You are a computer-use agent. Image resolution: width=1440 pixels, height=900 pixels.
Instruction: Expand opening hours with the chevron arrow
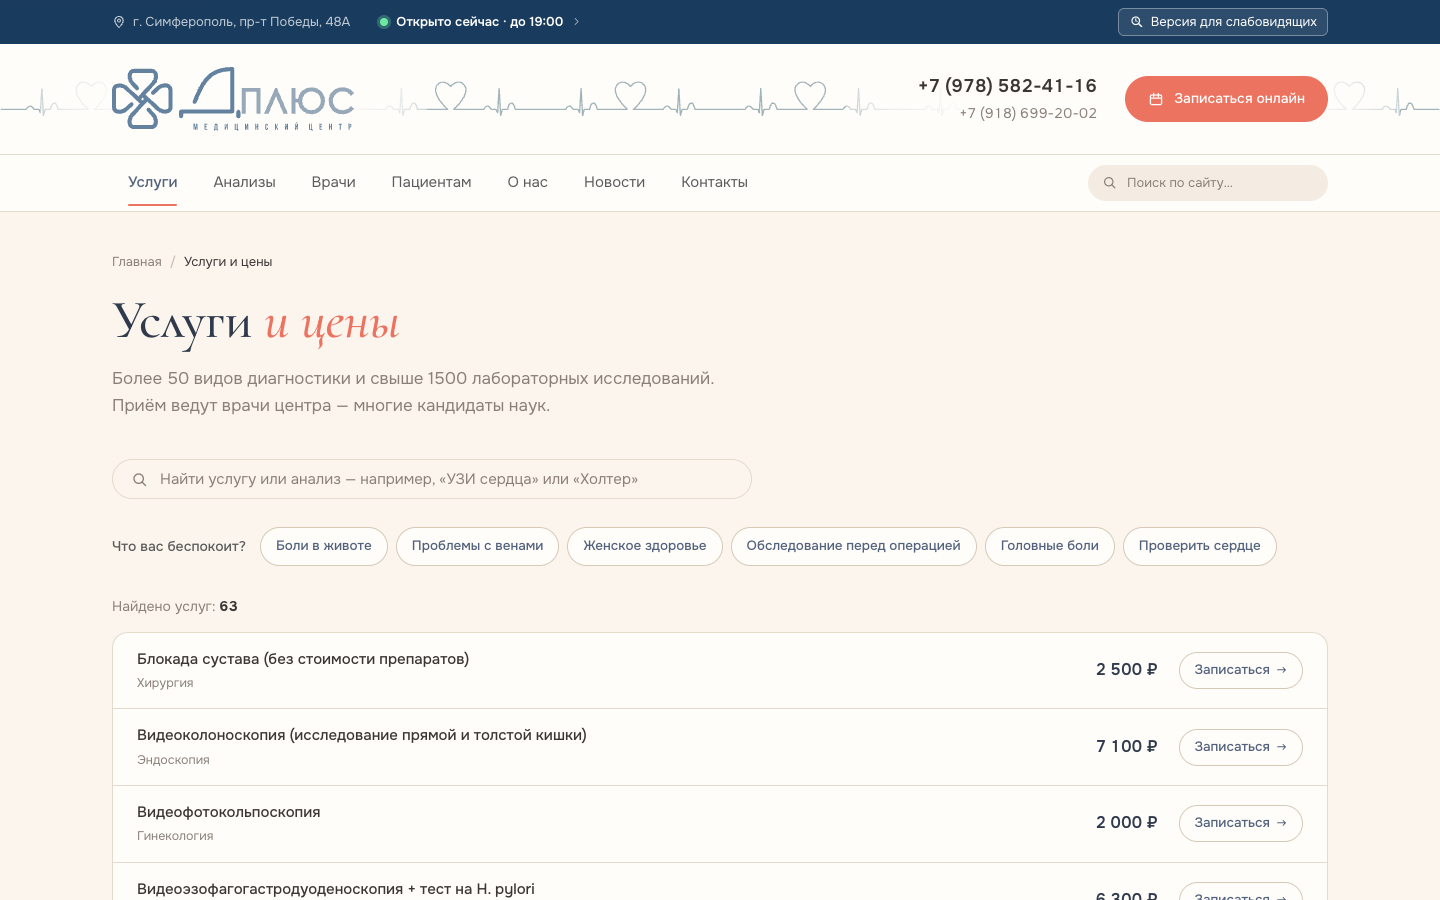[576, 22]
